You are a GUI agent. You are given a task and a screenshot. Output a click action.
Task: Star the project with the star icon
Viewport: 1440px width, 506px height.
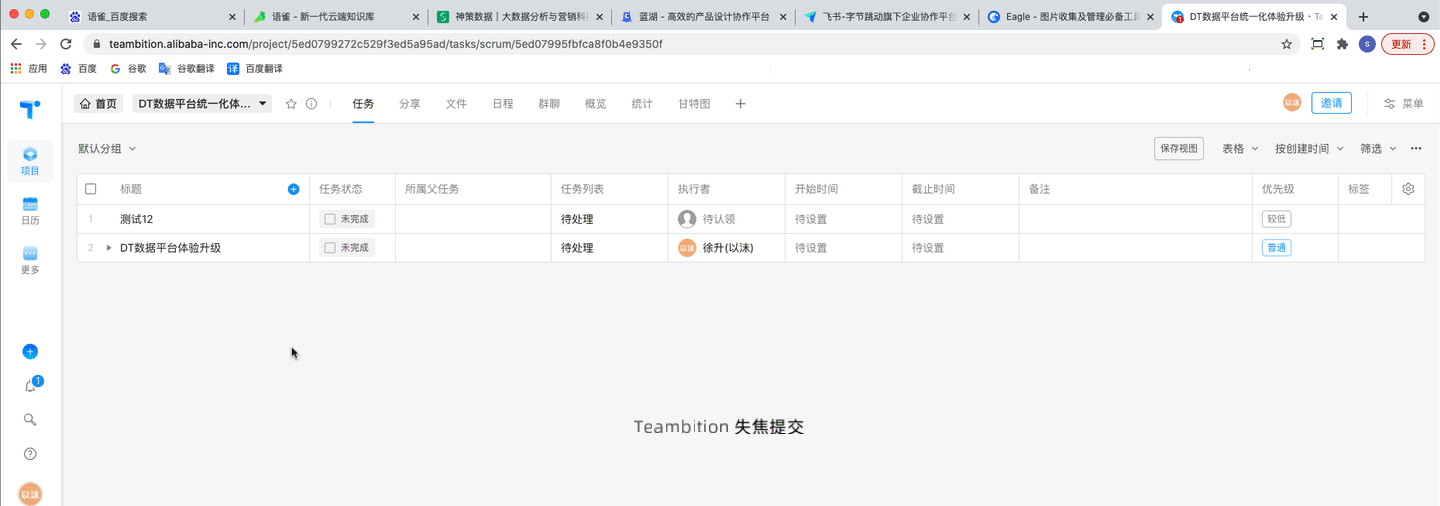[291, 104]
